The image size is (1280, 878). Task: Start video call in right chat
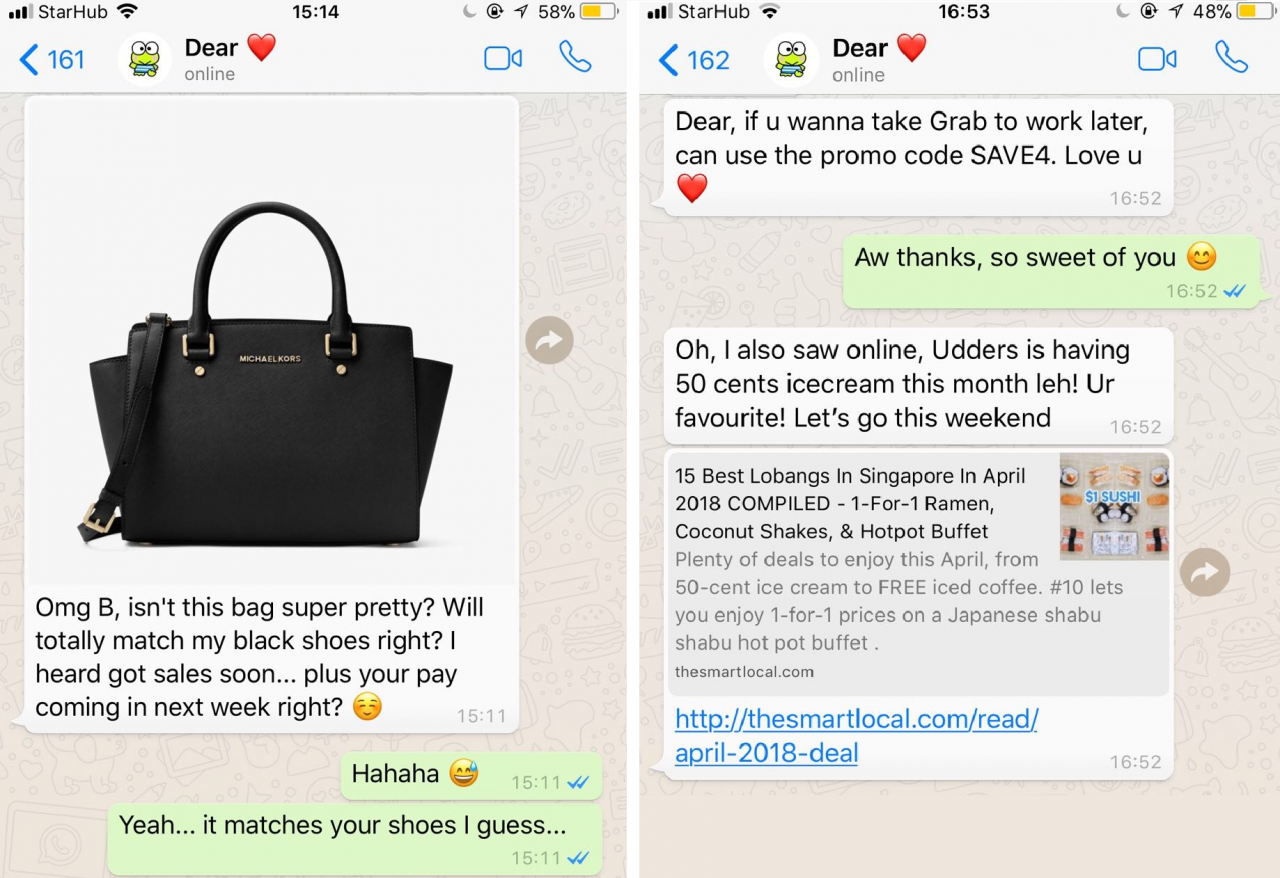[x=1157, y=59]
